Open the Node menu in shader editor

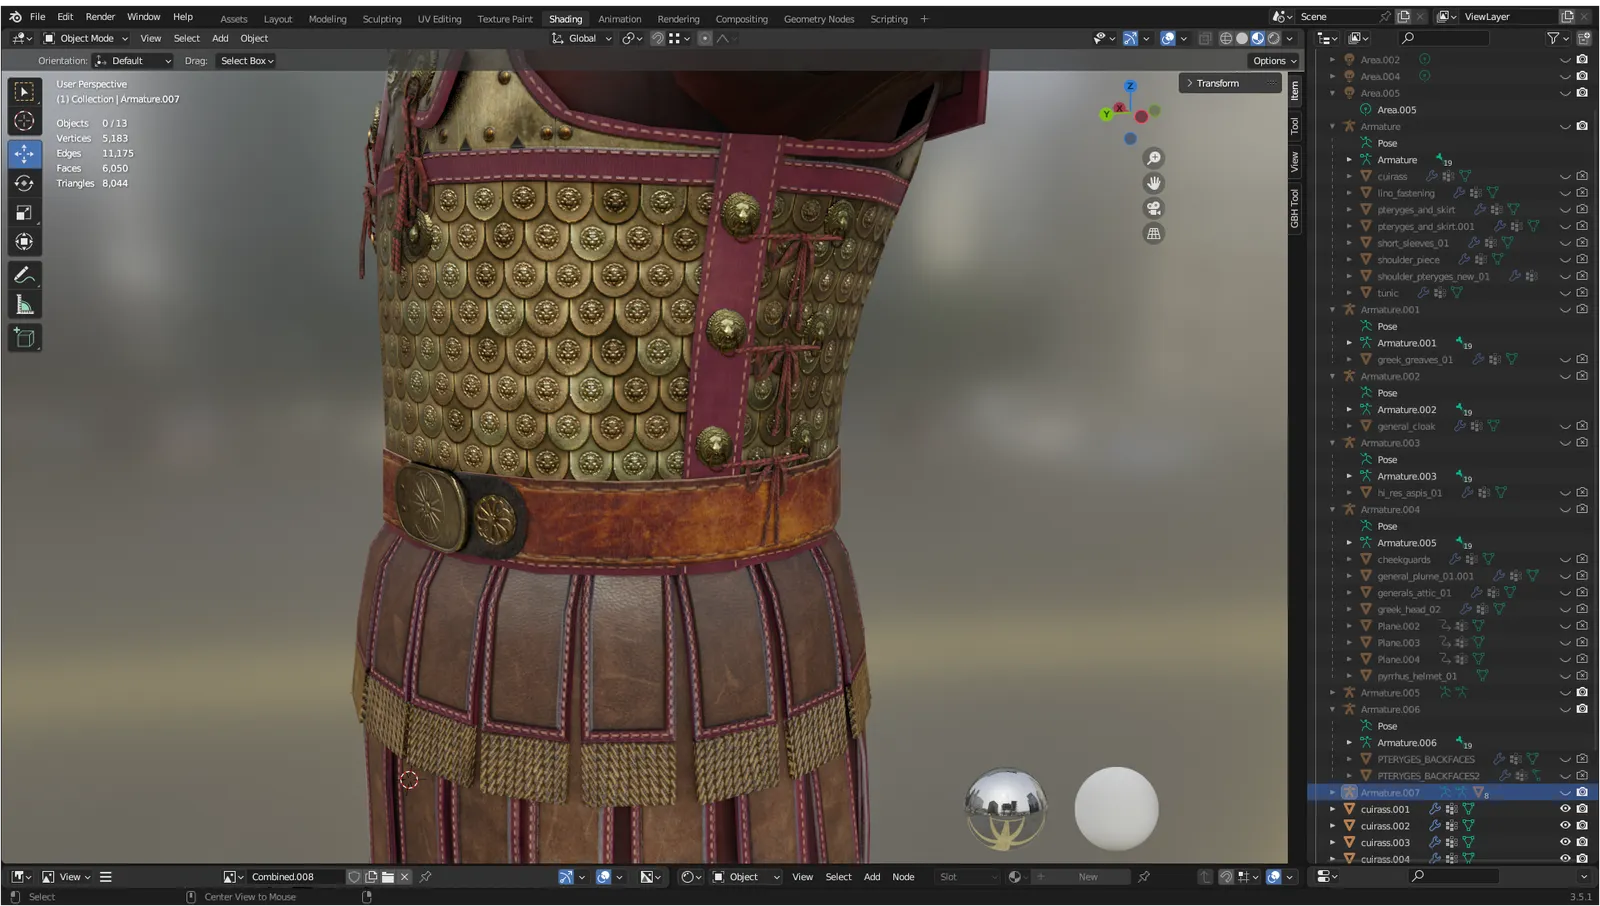coord(903,877)
